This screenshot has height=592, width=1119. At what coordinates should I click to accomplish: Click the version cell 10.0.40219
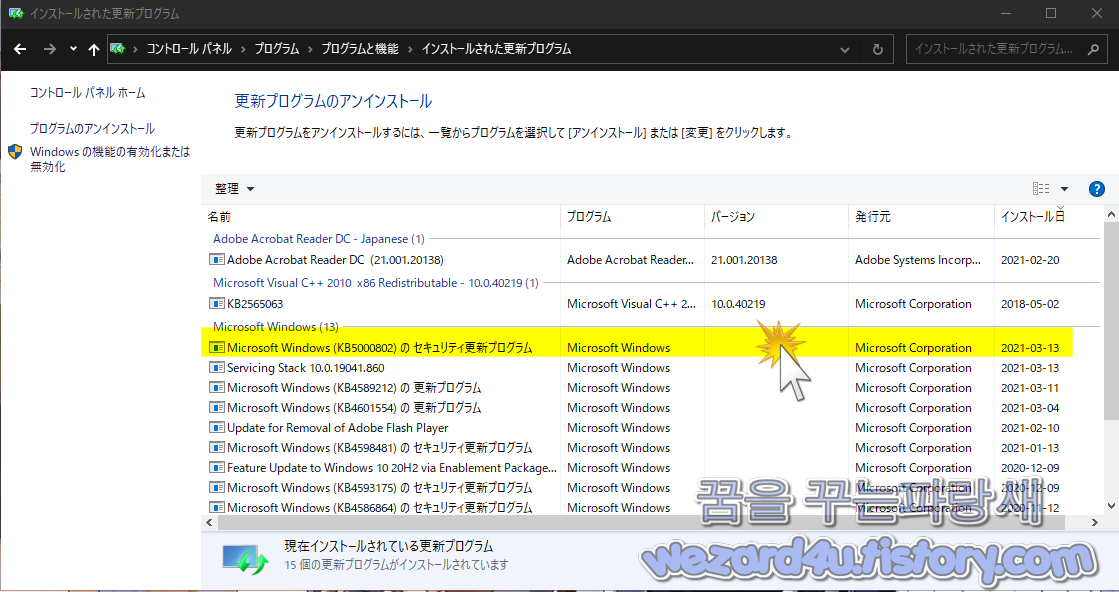[x=738, y=304]
